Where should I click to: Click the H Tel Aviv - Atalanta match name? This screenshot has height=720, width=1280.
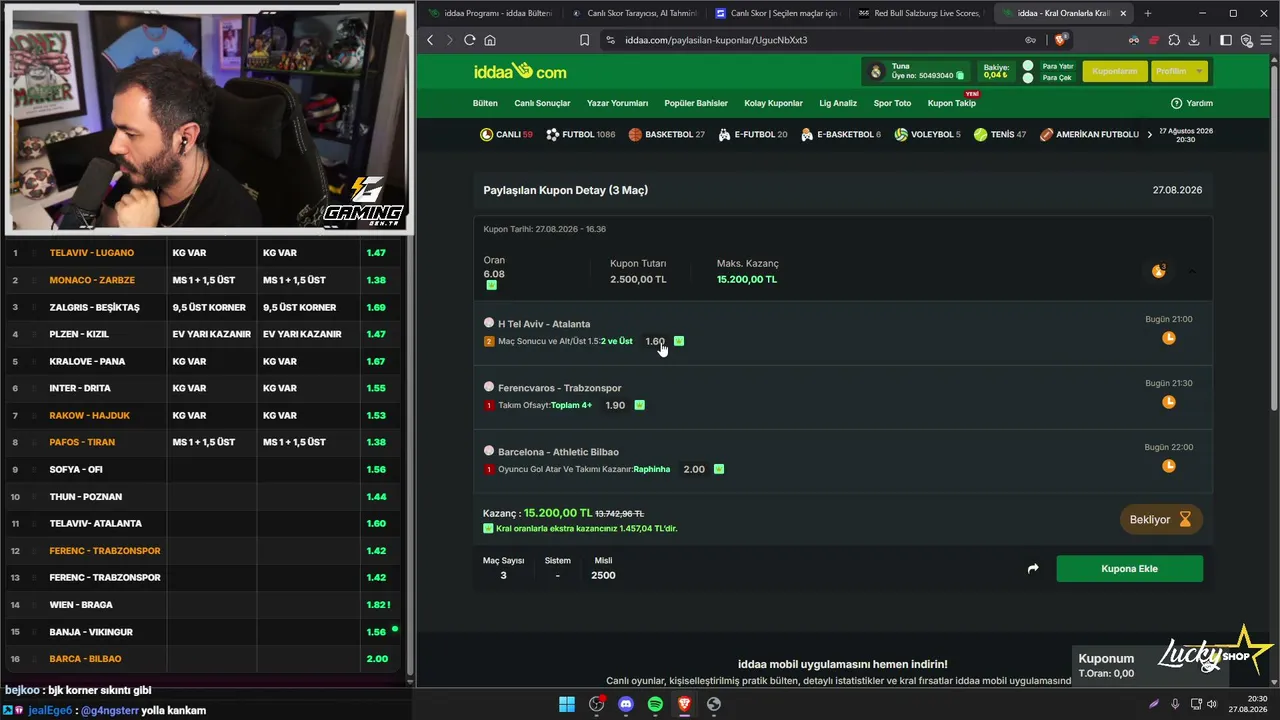point(544,324)
